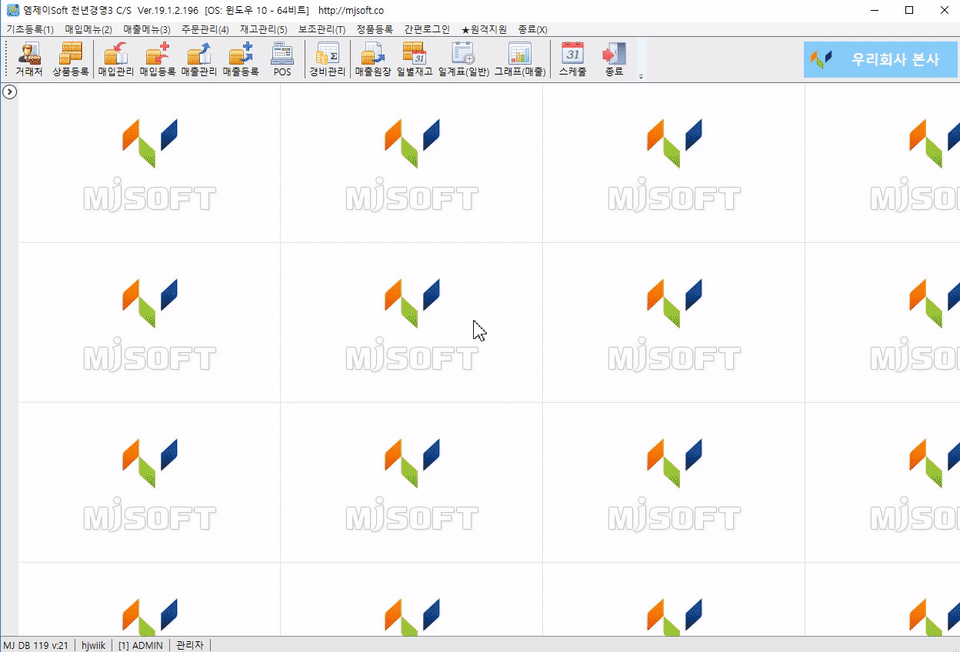This screenshot has width=960, height=652.
Task: Open the 종료(X) menu
Action: pyautogui.click(x=533, y=29)
